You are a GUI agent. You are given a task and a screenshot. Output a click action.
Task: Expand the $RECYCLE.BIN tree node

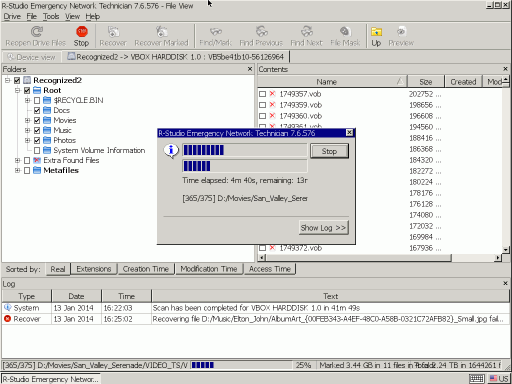click(28, 100)
